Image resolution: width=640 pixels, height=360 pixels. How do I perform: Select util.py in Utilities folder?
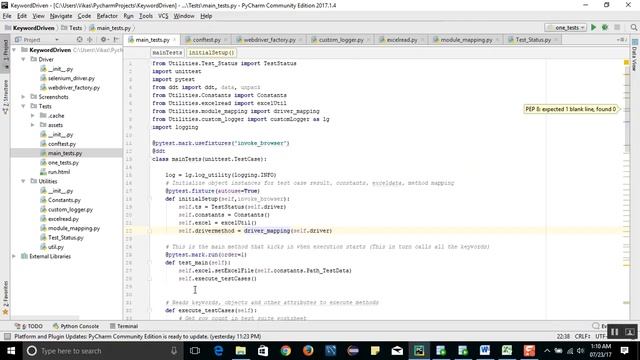click(56, 247)
